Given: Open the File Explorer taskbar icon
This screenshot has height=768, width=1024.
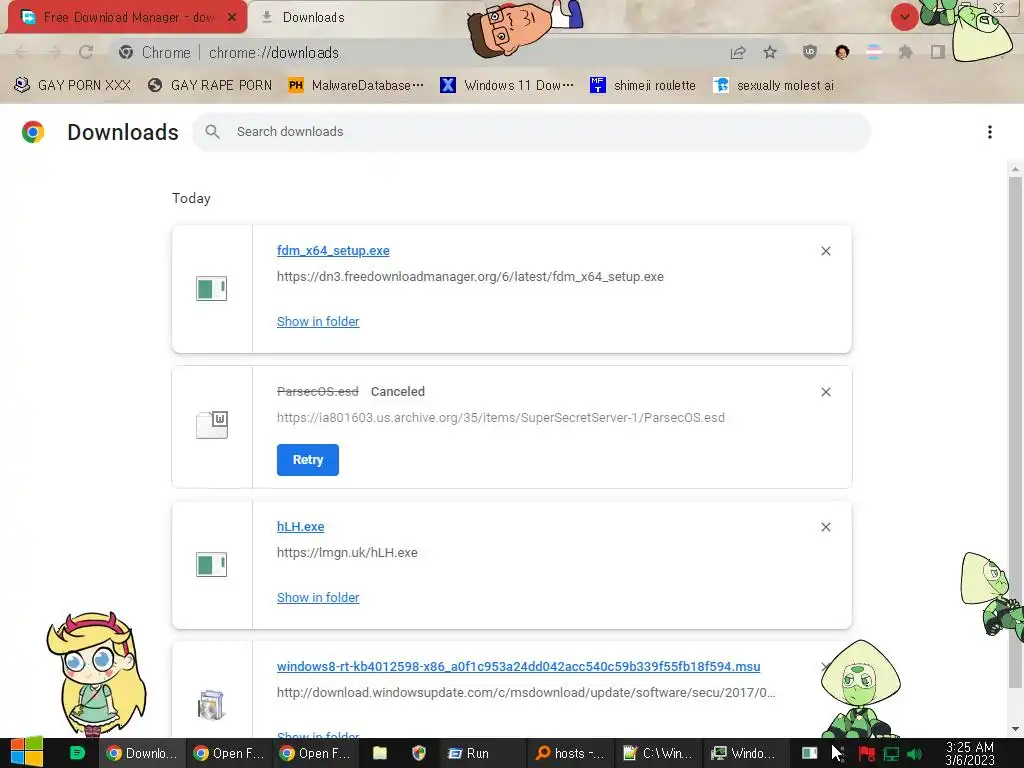Looking at the screenshot, I should pos(379,753).
